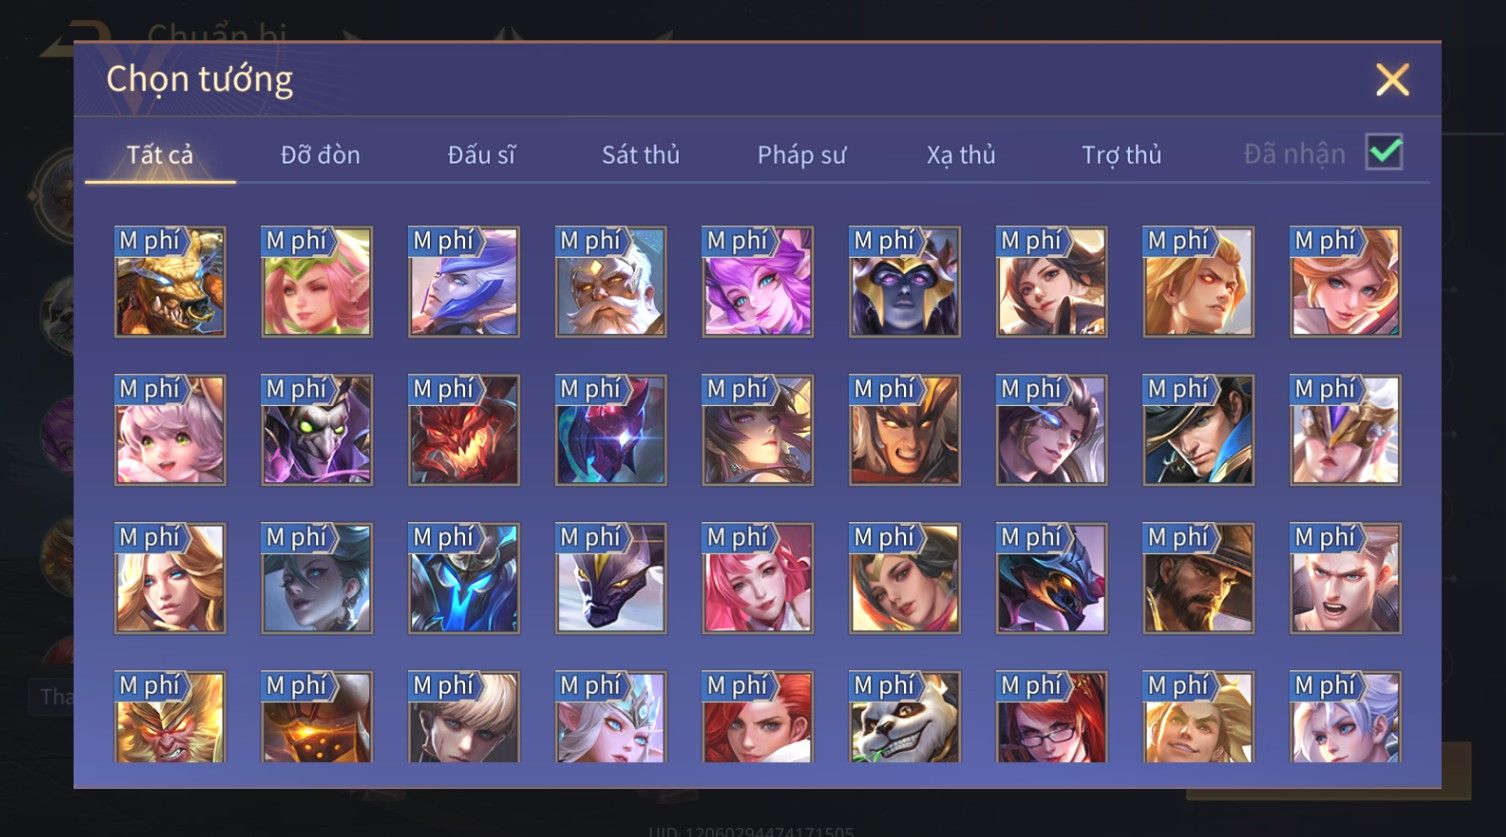Filter heroes by Đấu sĩ

pyautogui.click(x=481, y=155)
